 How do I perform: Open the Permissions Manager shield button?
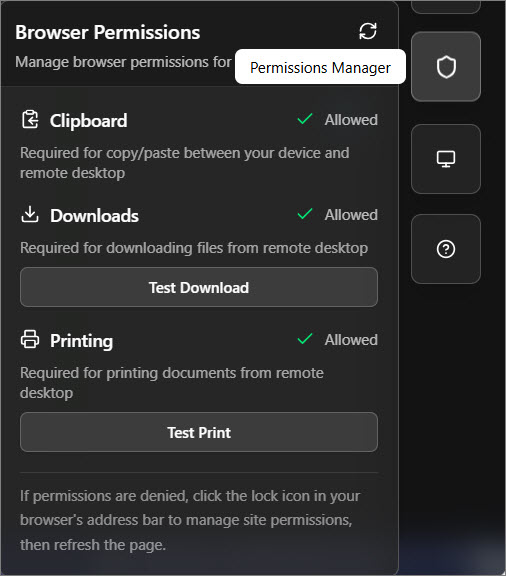pos(446,66)
